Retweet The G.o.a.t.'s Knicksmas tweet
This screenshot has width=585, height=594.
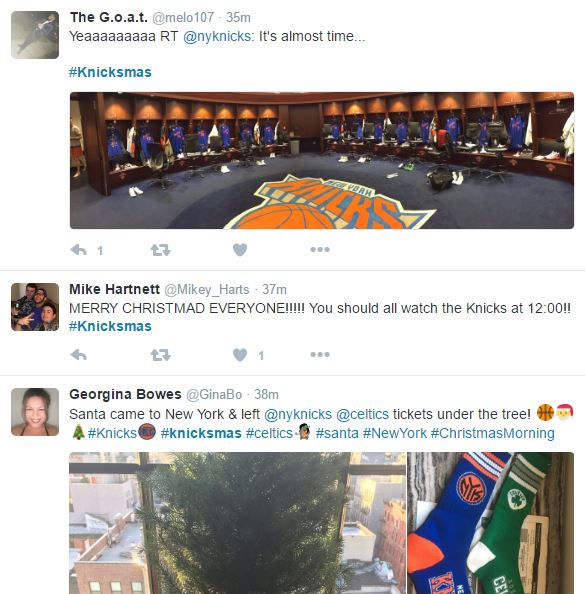tap(160, 250)
